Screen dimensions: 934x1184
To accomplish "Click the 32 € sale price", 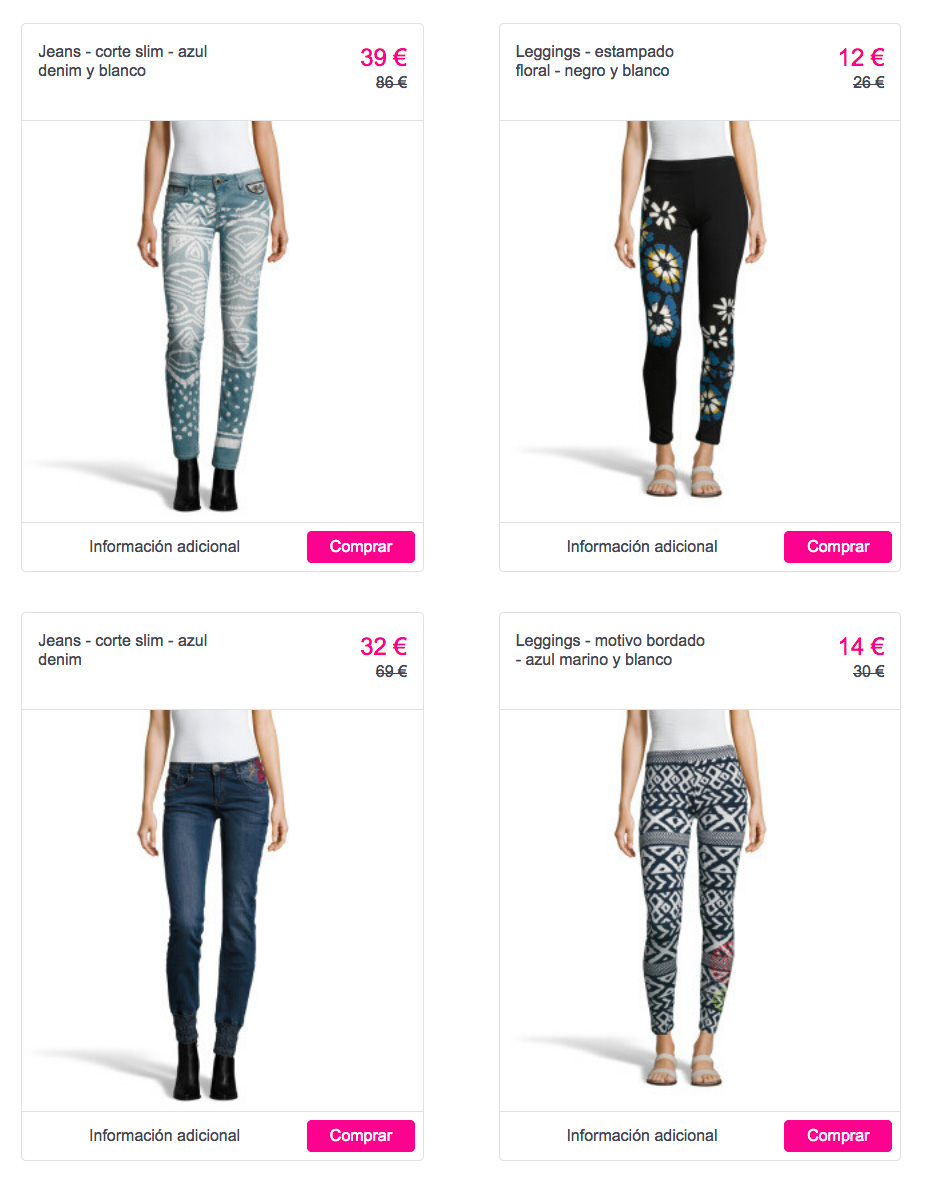I will point(384,646).
